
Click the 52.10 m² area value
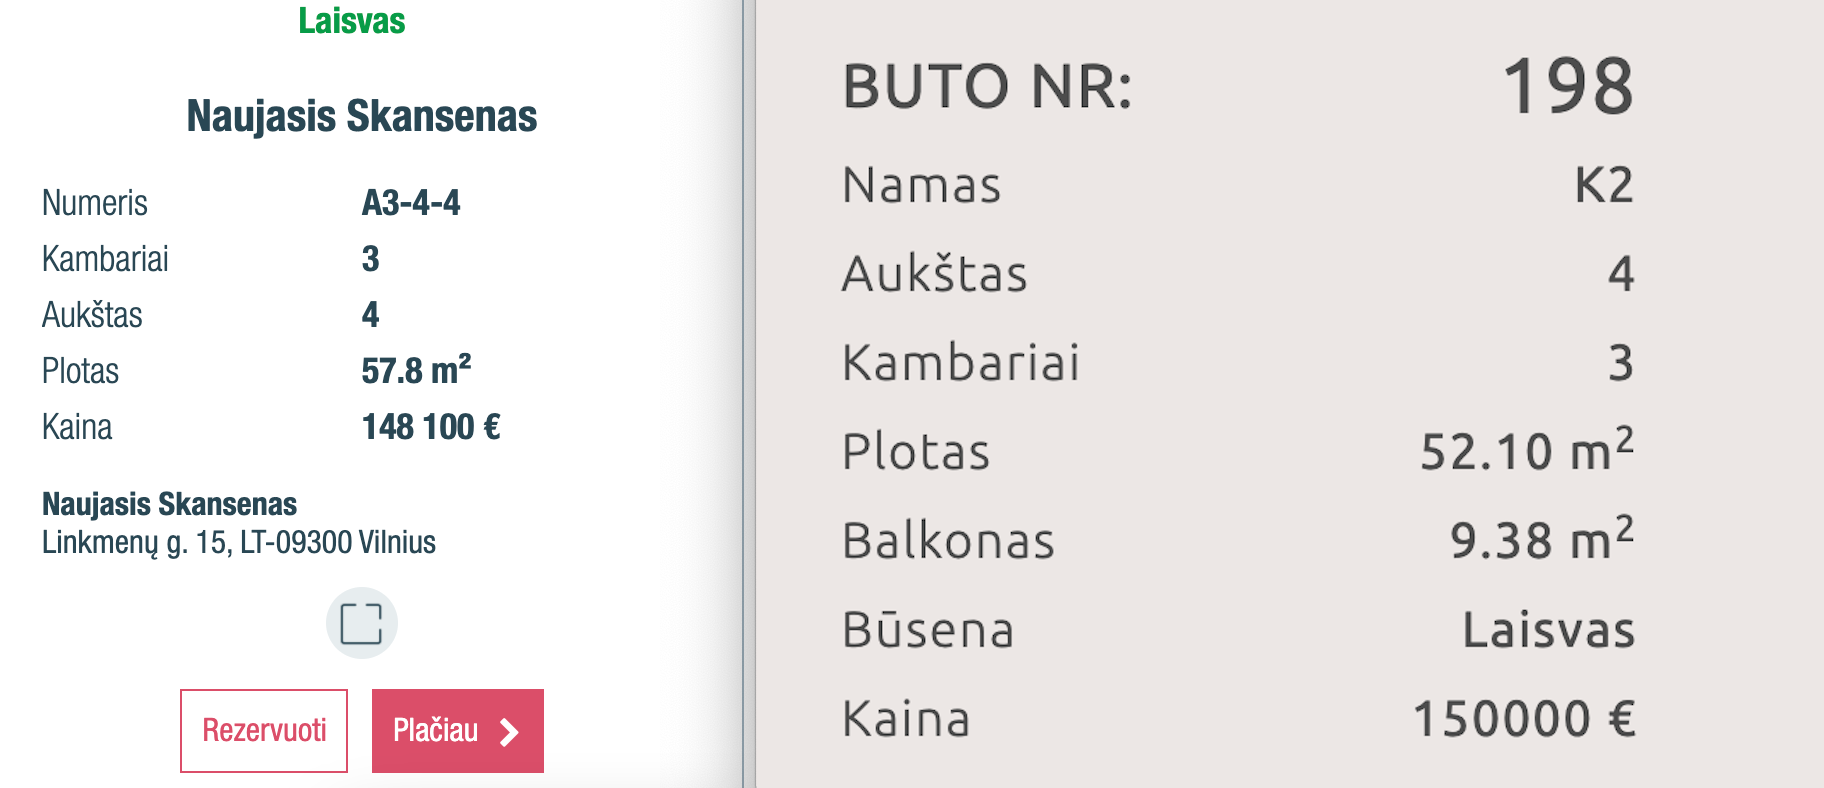coord(1526,450)
